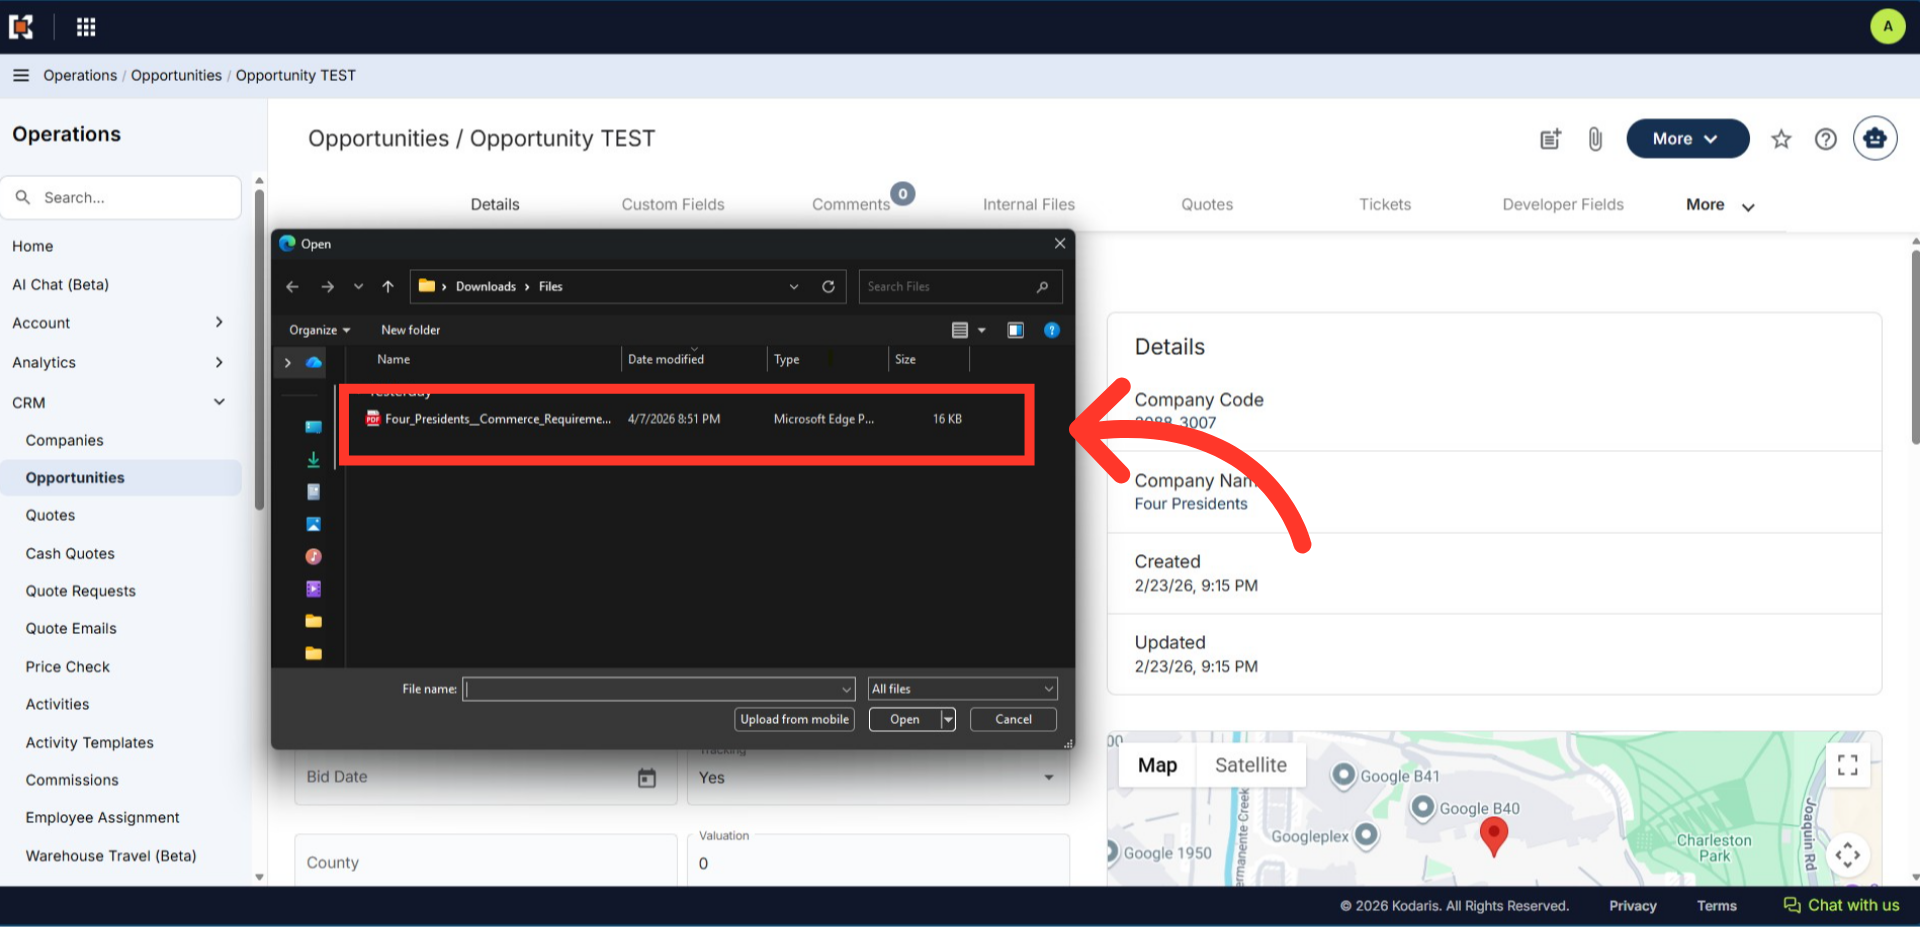1920x927 pixels.
Task: Click the map pan control
Action: [x=1848, y=855]
